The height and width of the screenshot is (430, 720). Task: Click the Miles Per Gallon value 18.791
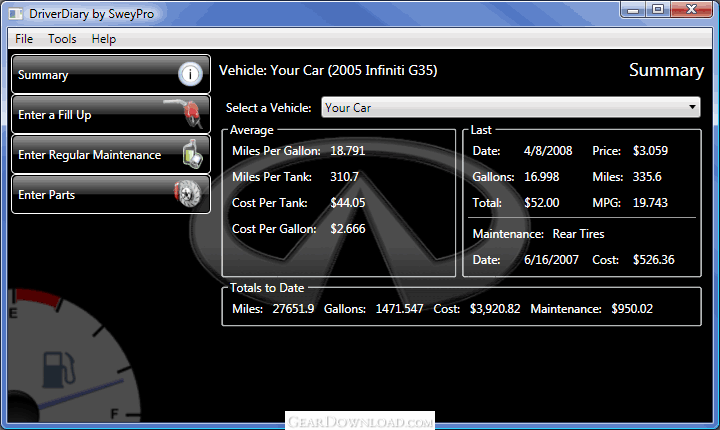click(x=348, y=151)
